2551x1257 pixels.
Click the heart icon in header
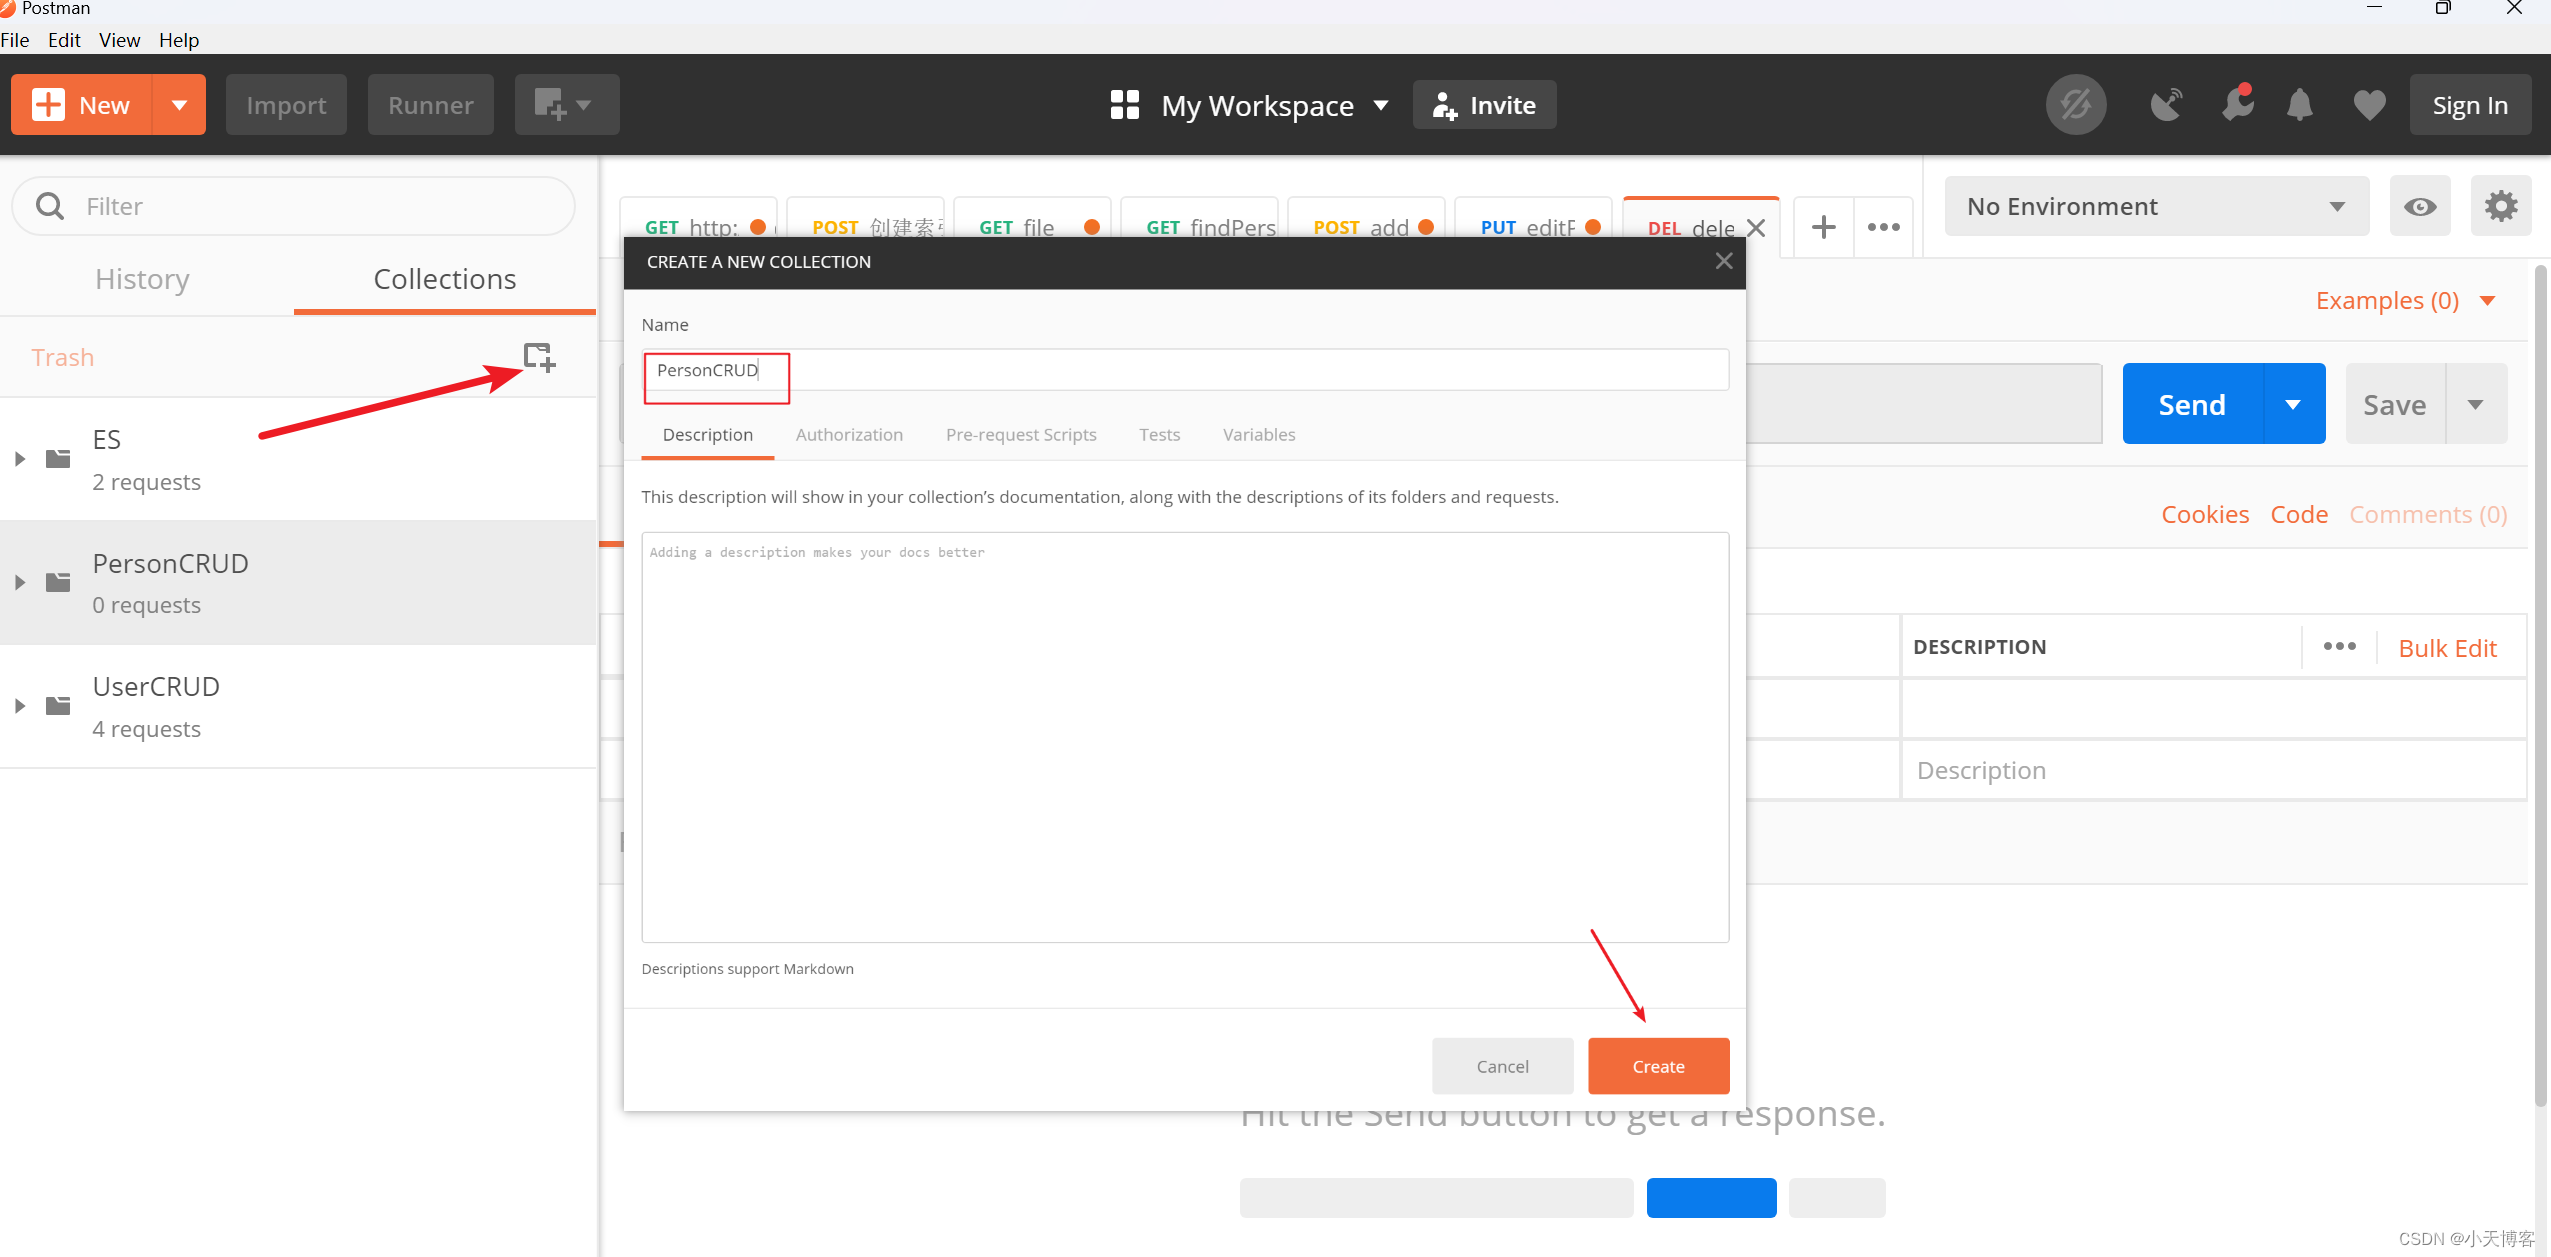(2369, 105)
